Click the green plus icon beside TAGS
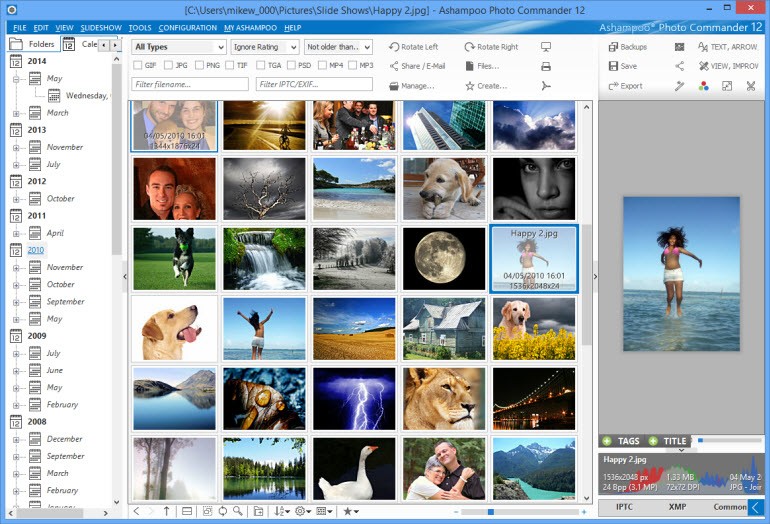The height and width of the screenshot is (524, 770). [x=607, y=441]
